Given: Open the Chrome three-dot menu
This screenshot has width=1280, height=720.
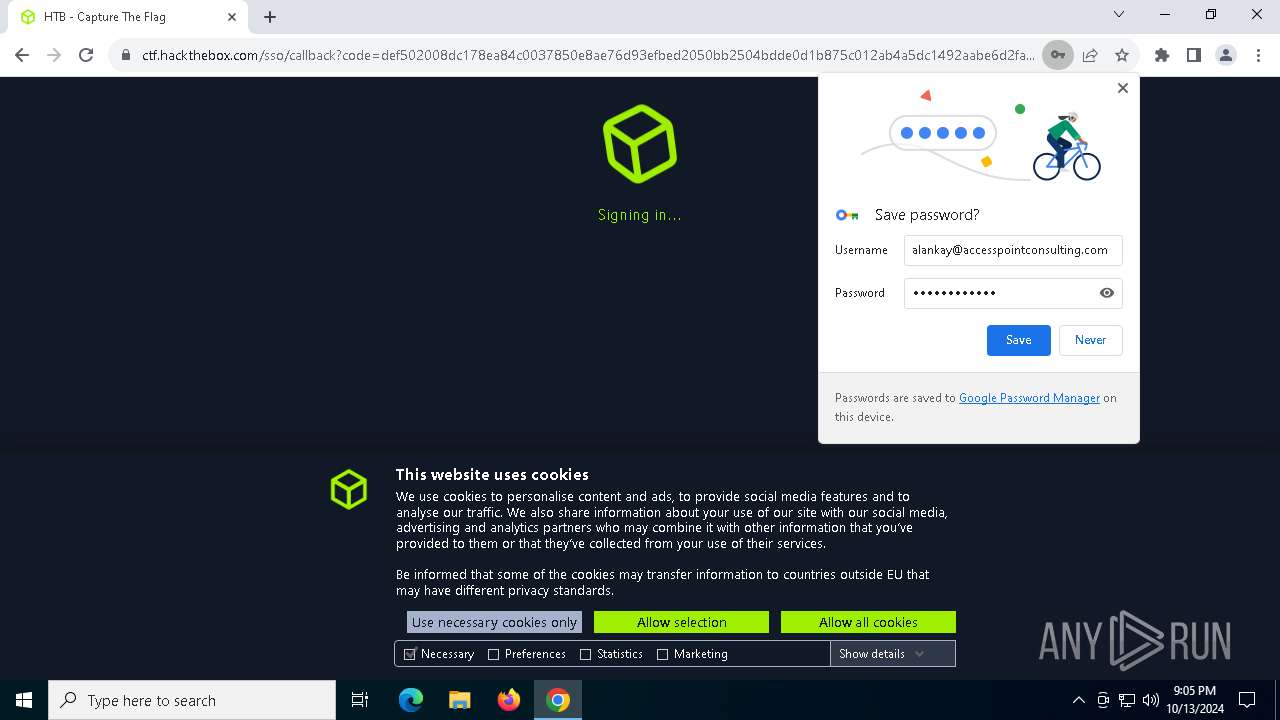Looking at the screenshot, I should point(1258,55).
